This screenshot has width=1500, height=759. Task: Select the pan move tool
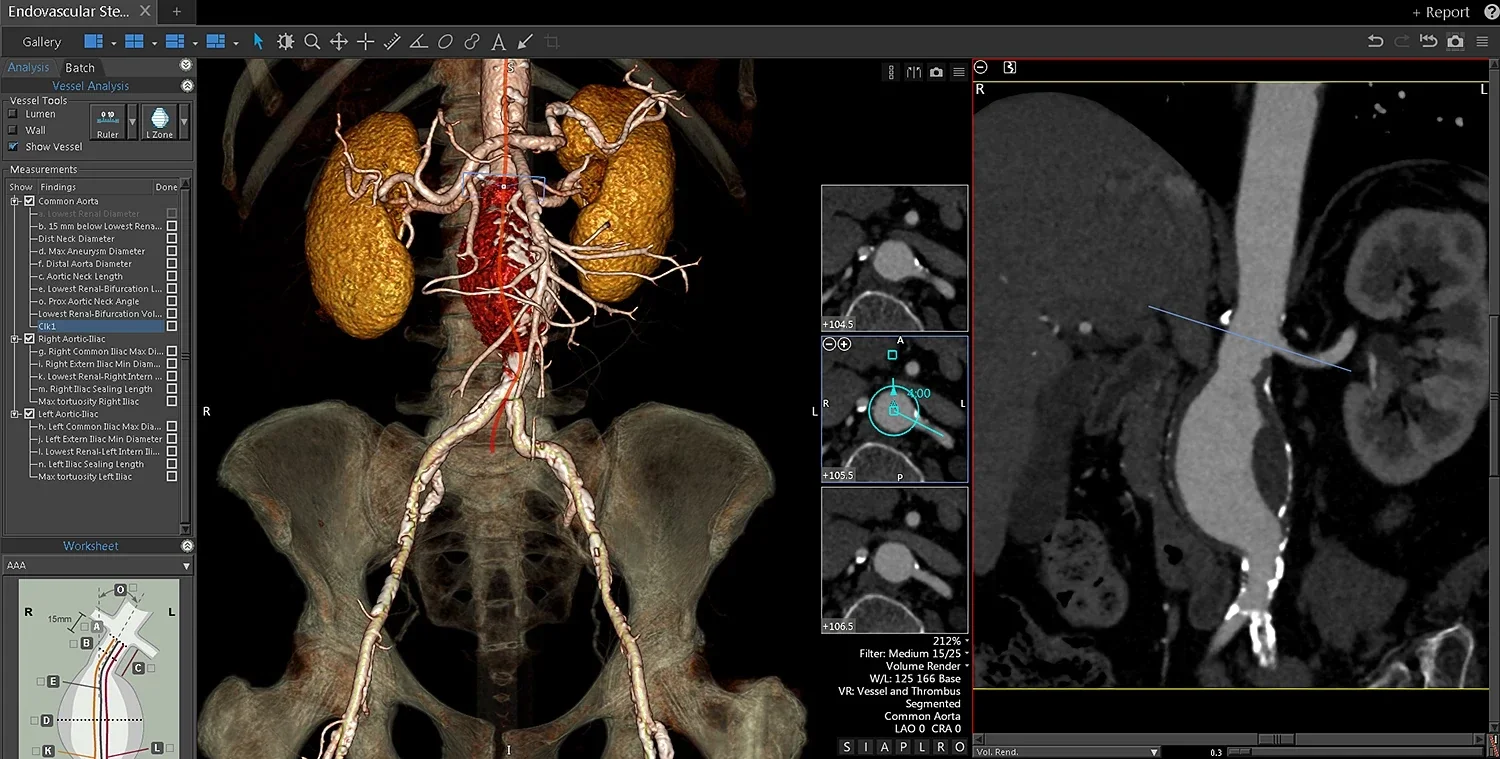pos(339,41)
